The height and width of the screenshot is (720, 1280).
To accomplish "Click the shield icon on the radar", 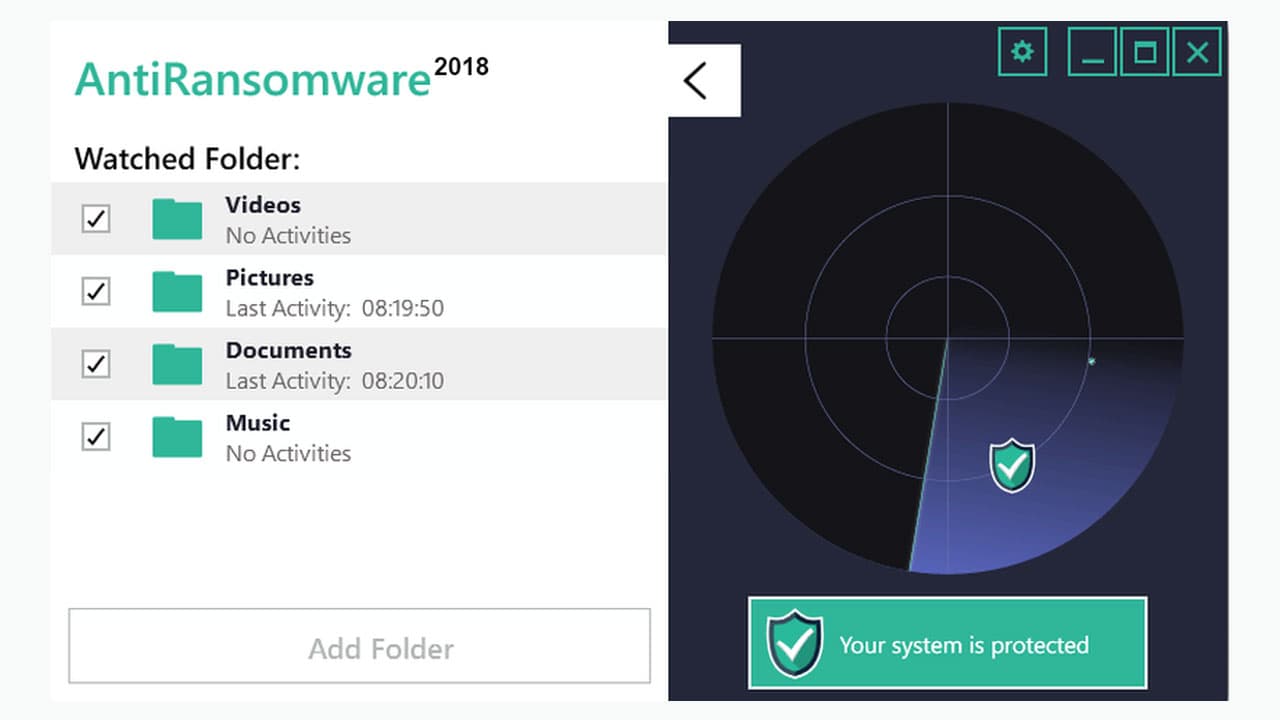I will pyautogui.click(x=1012, y=465).
